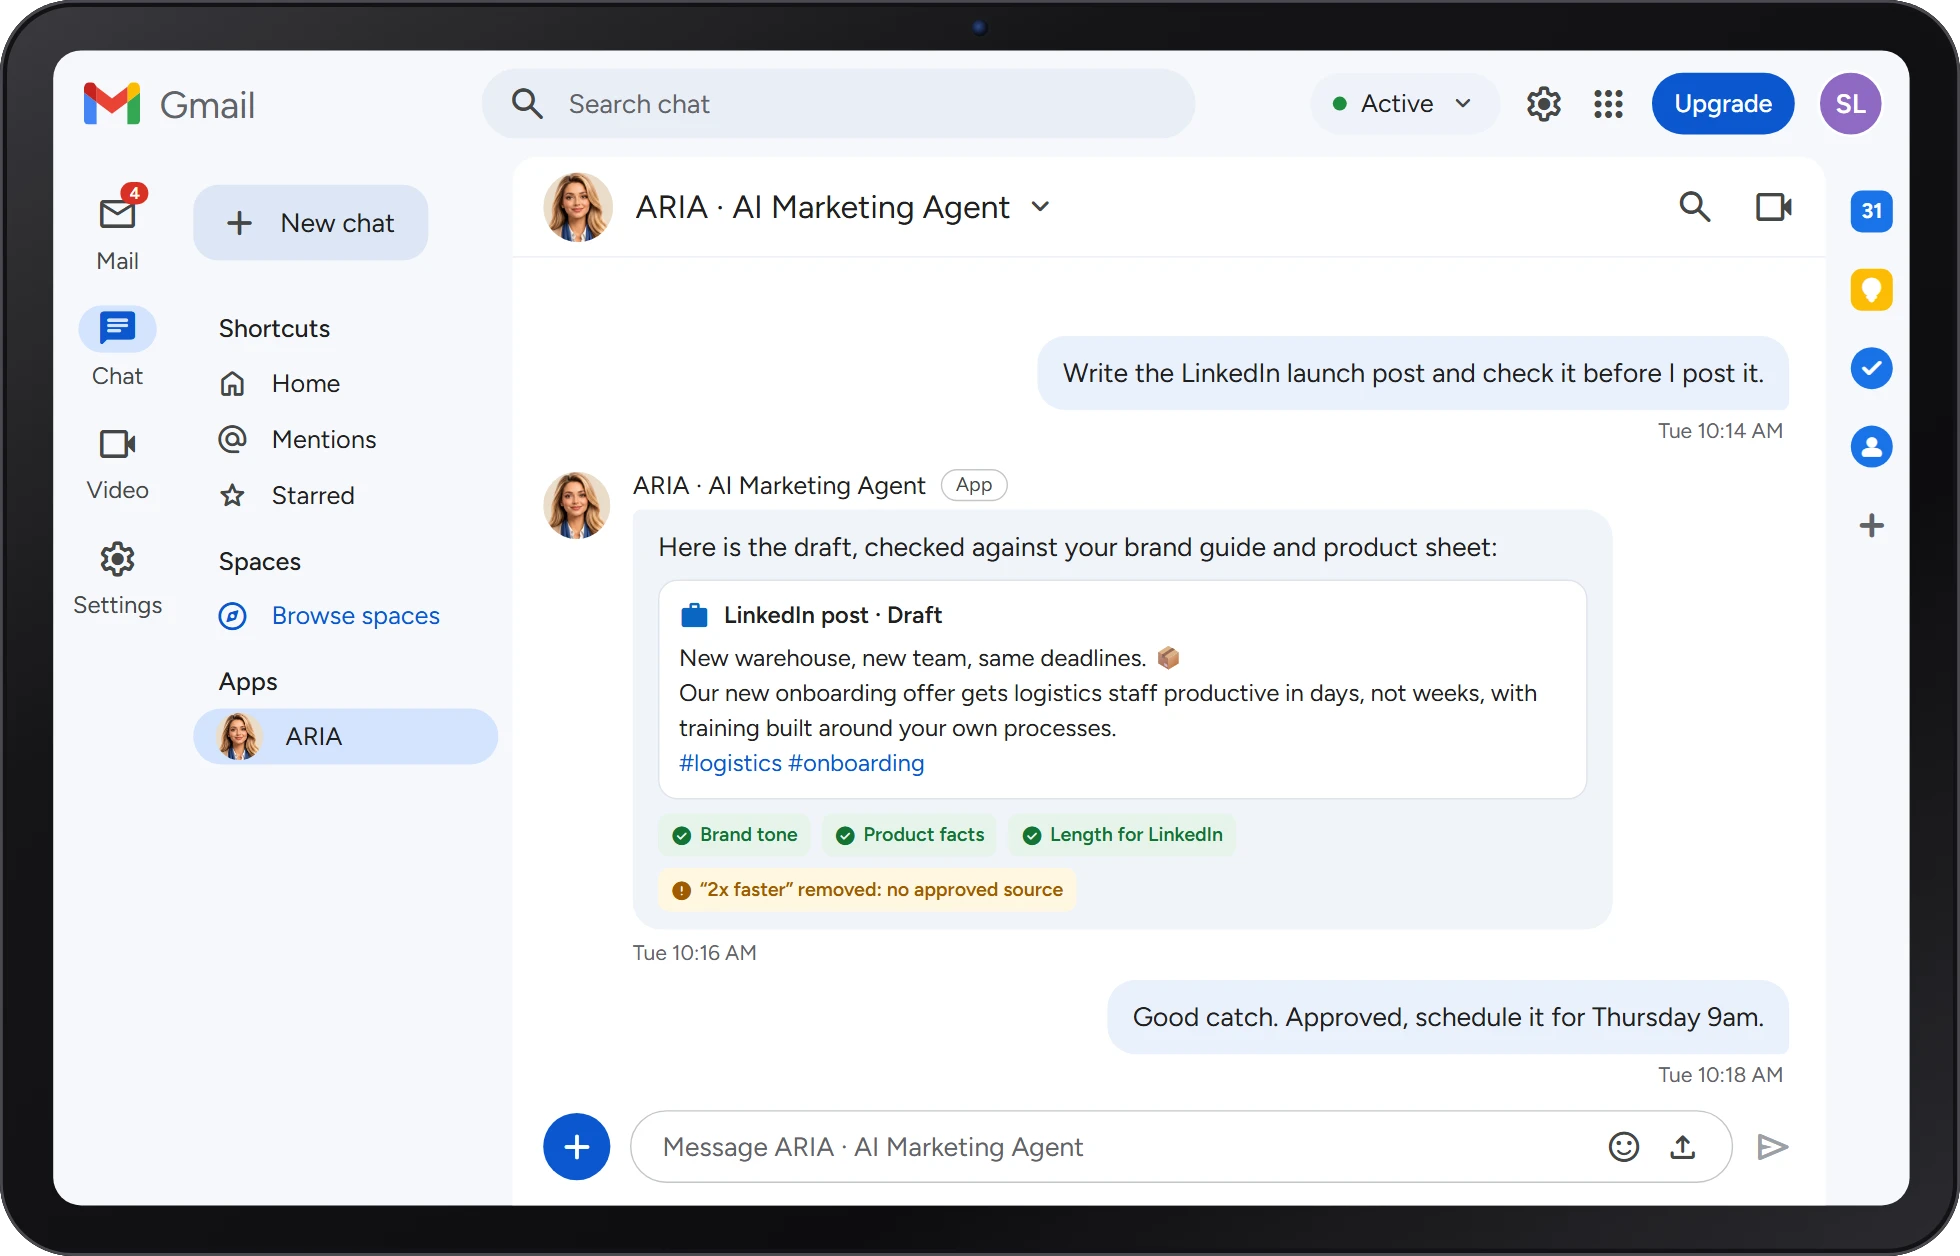This screenshot has height=1256, width=1960.
Task: Click ARIA's avatar in conversation header
Action: [x=578, y=207]
